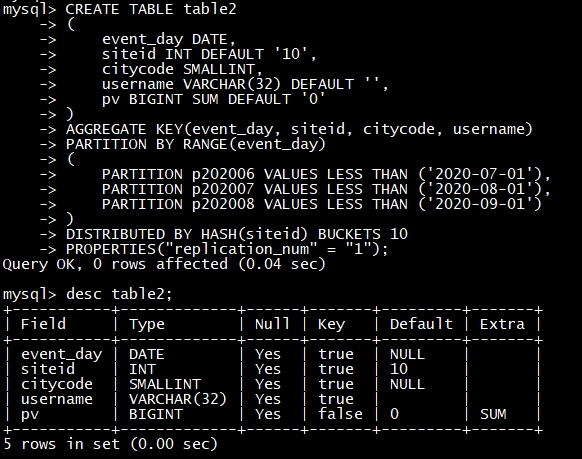Click the AGGREGATE KEY clause line
This screenshot has width=582, height=459.
(299, 129)
